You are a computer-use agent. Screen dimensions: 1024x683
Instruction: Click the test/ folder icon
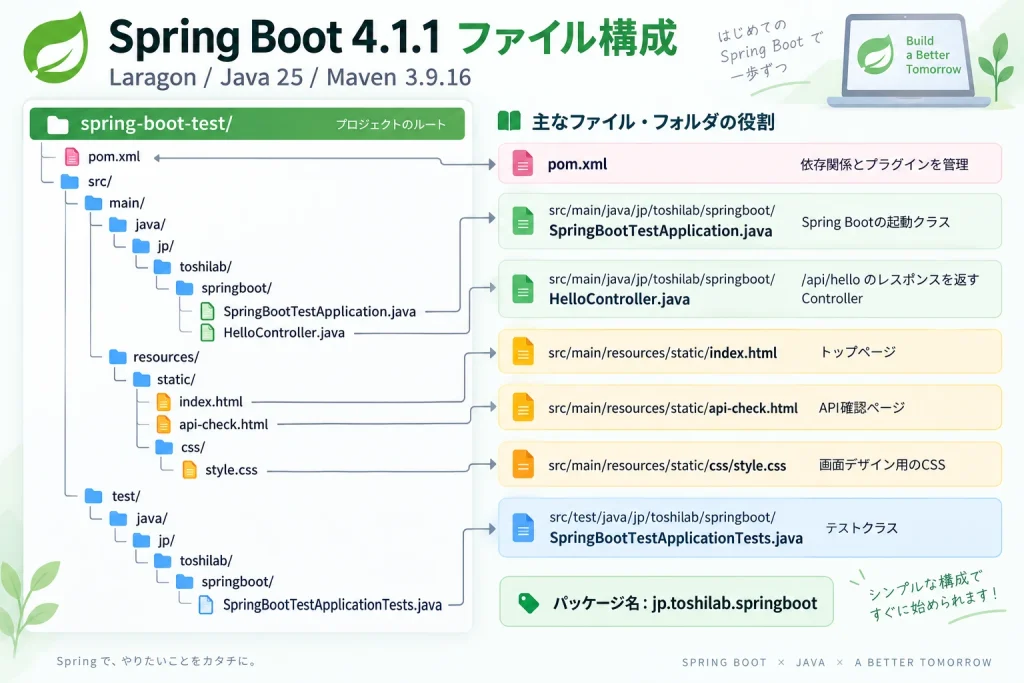click(x=94, y=496)
